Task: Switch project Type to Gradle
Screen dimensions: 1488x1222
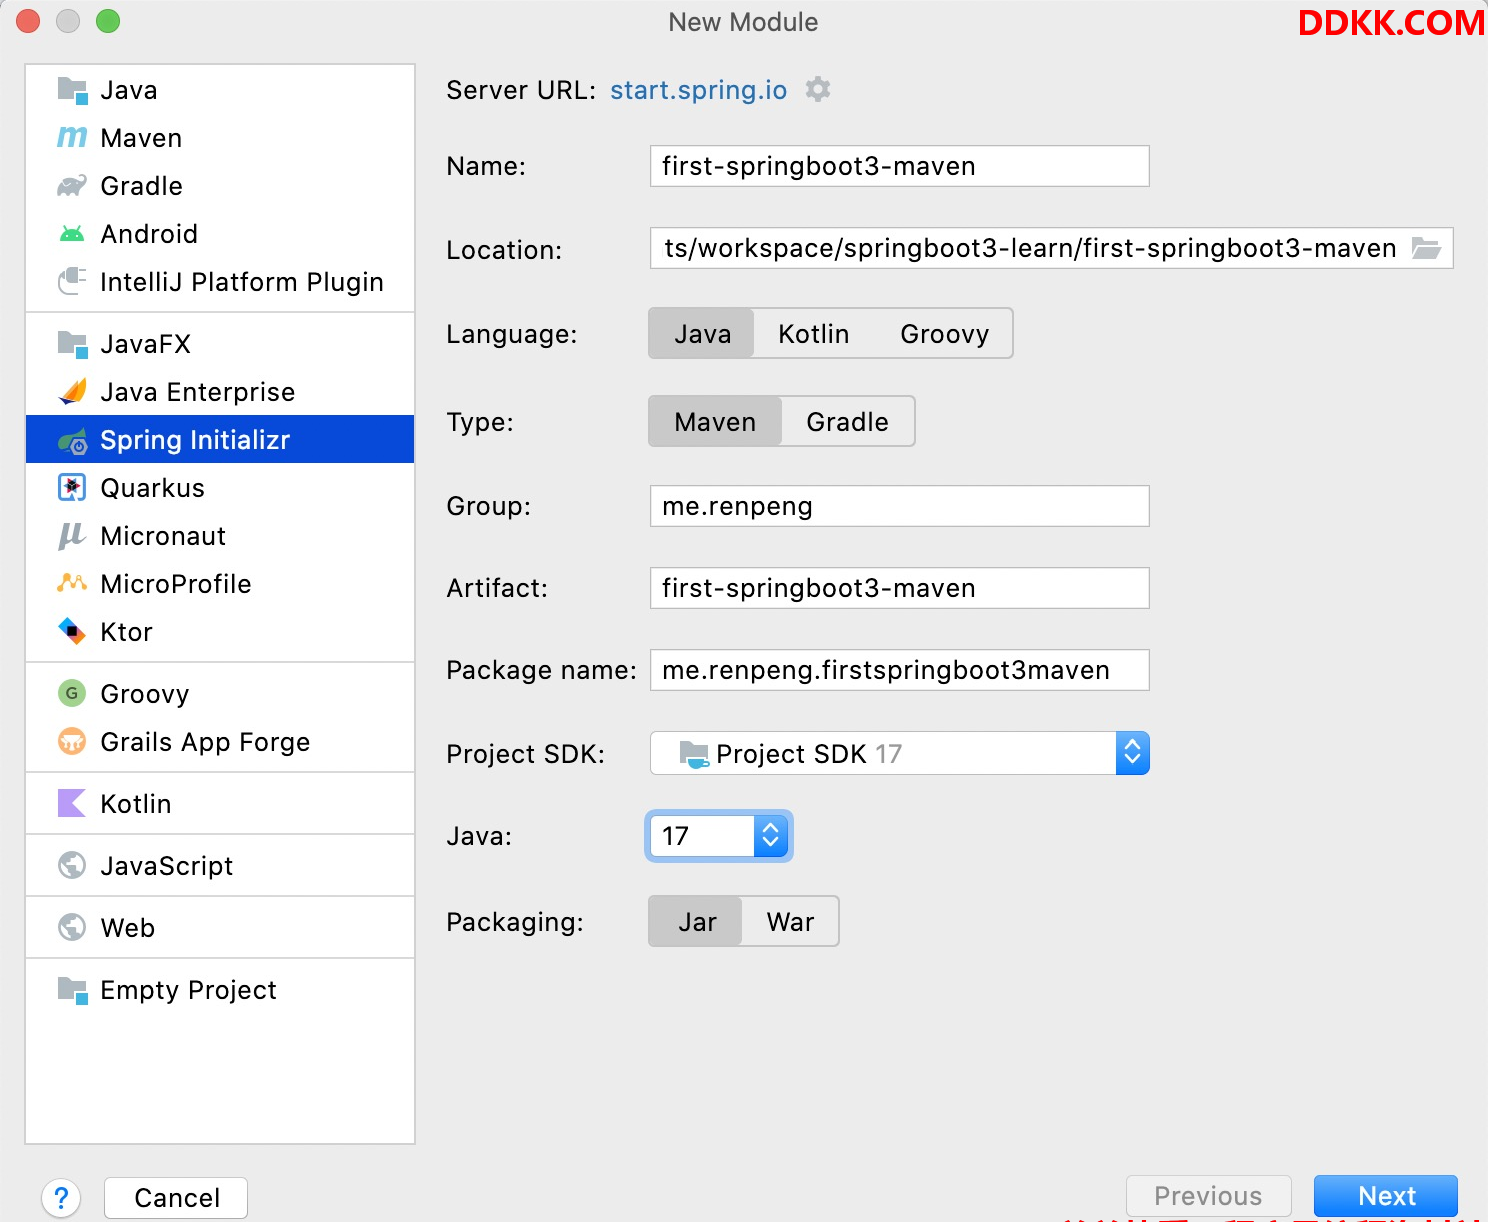Action: point(847,421)
